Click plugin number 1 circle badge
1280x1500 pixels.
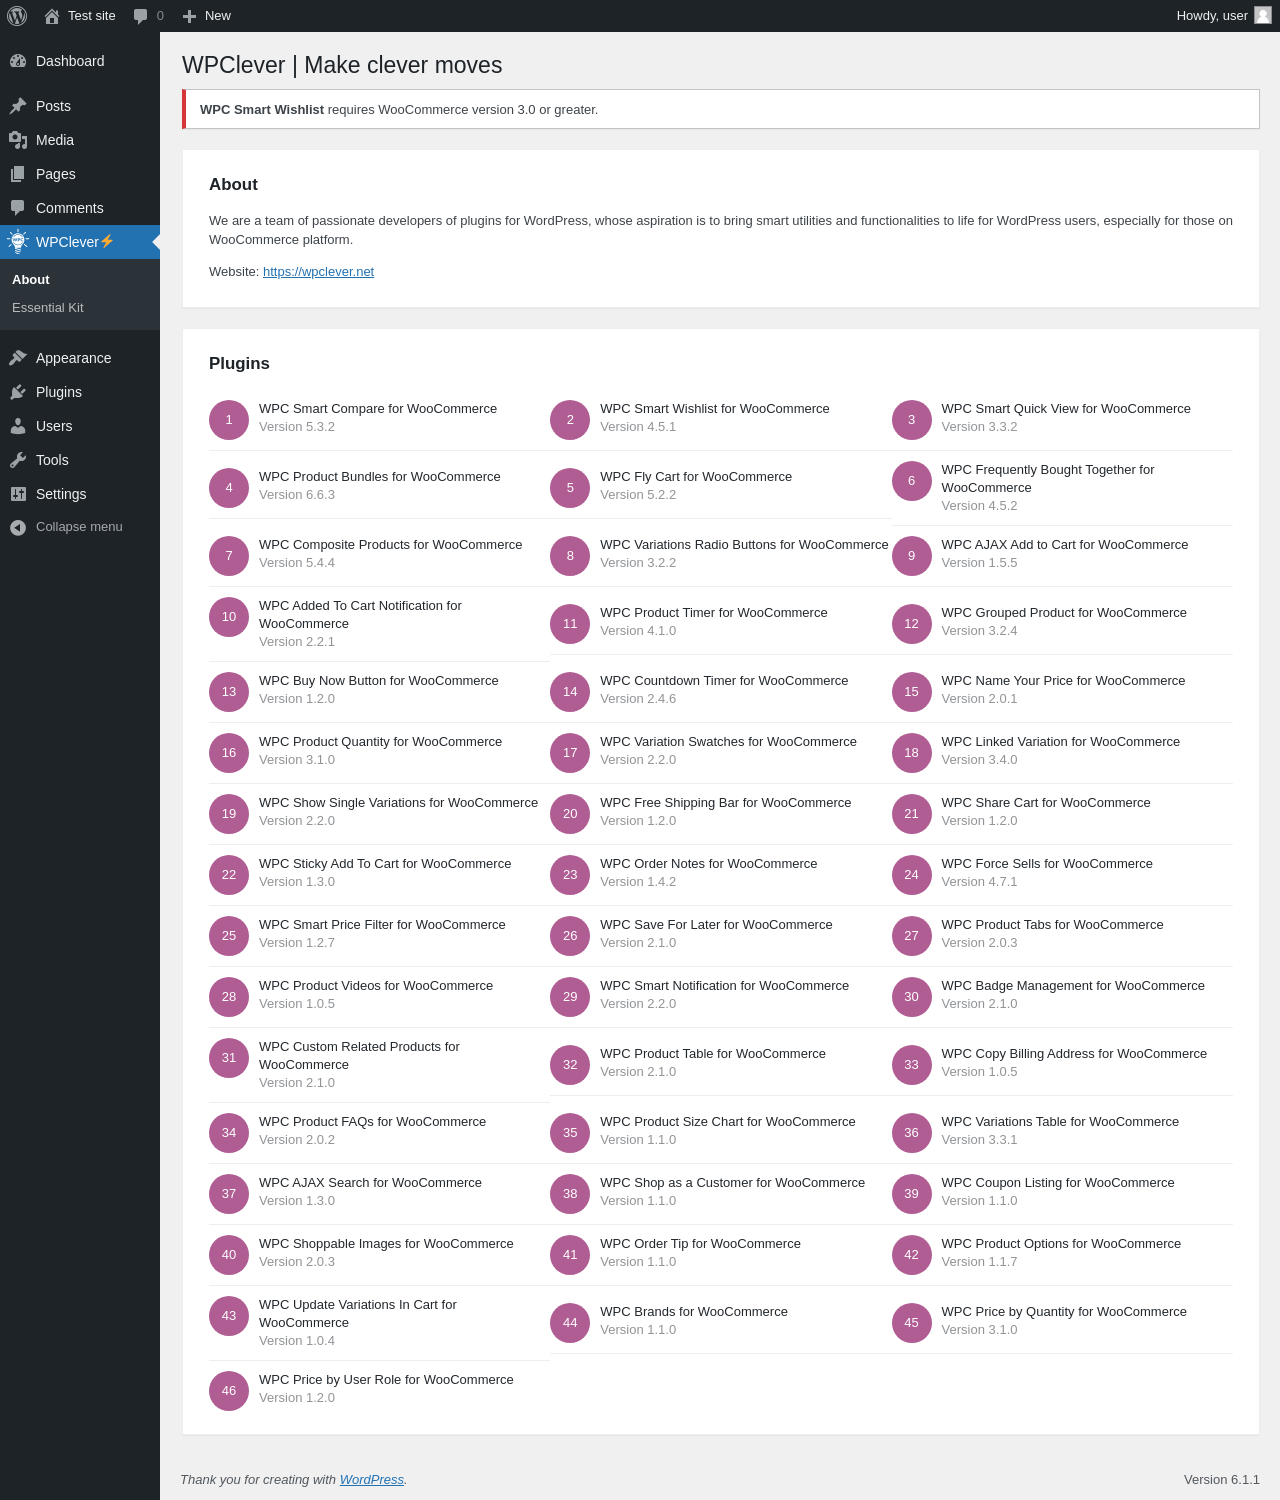229,420
